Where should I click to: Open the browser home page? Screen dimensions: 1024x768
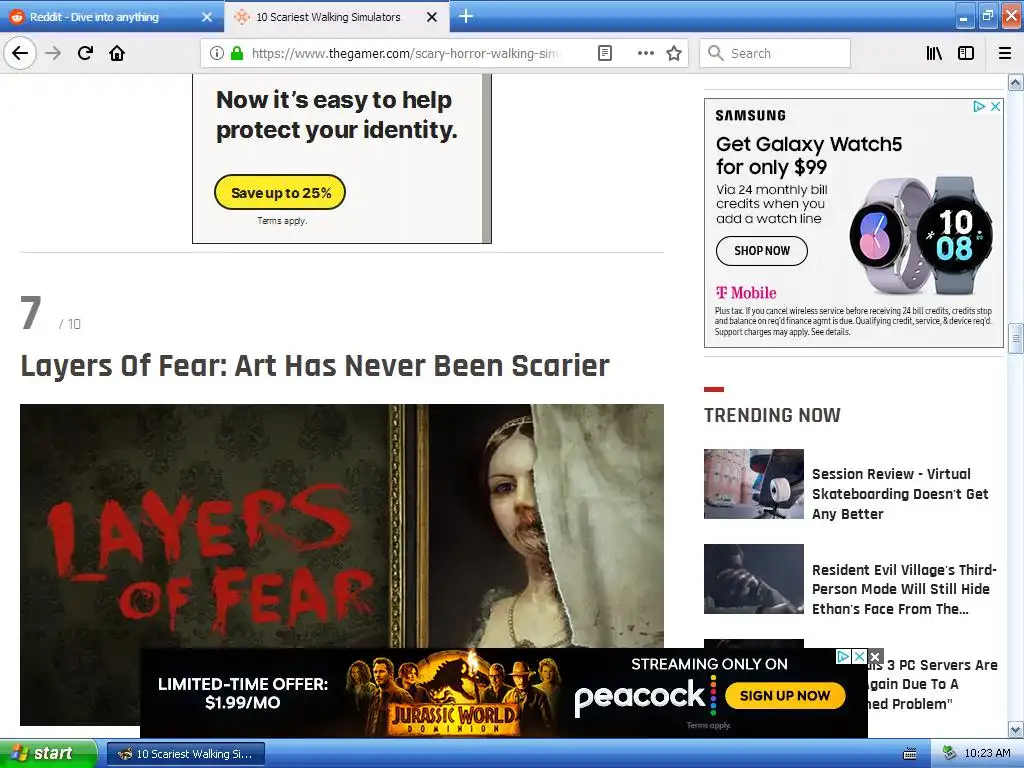117,53
